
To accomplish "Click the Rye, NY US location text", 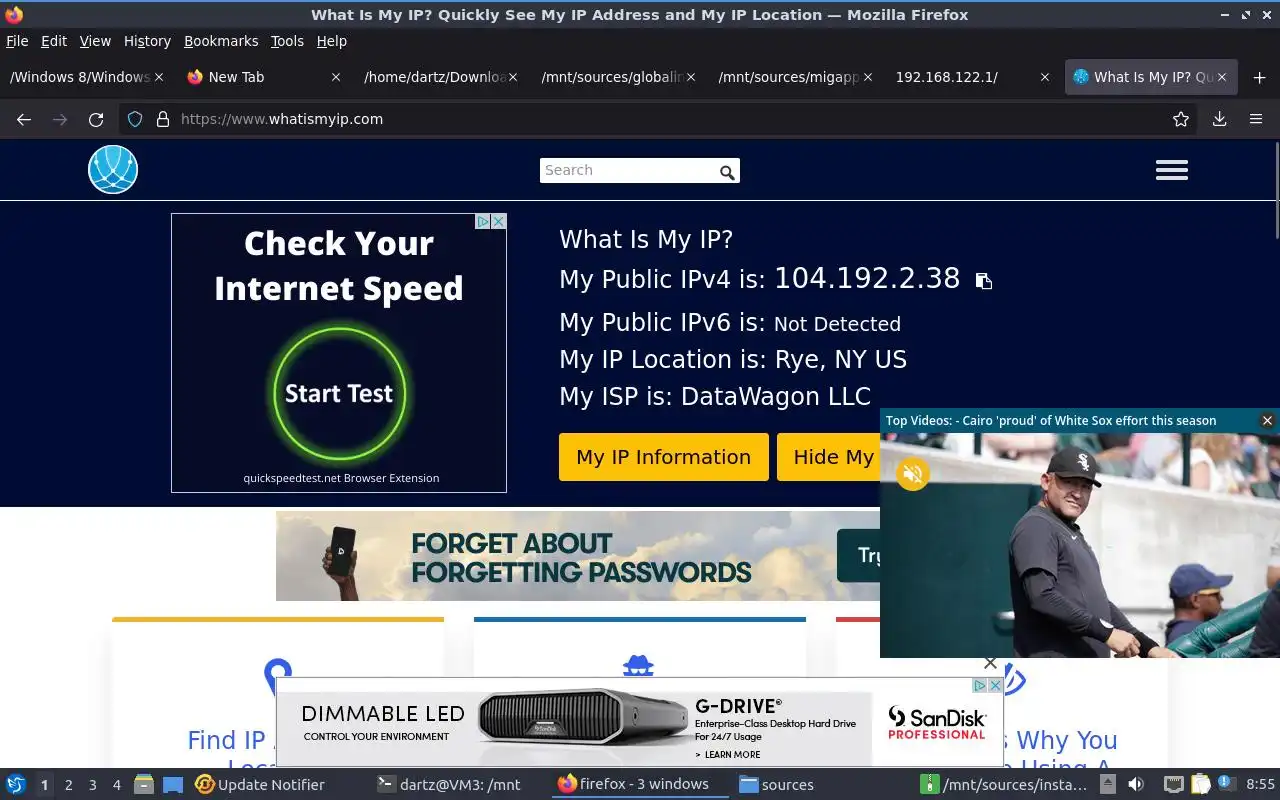I will click(840, 360).
